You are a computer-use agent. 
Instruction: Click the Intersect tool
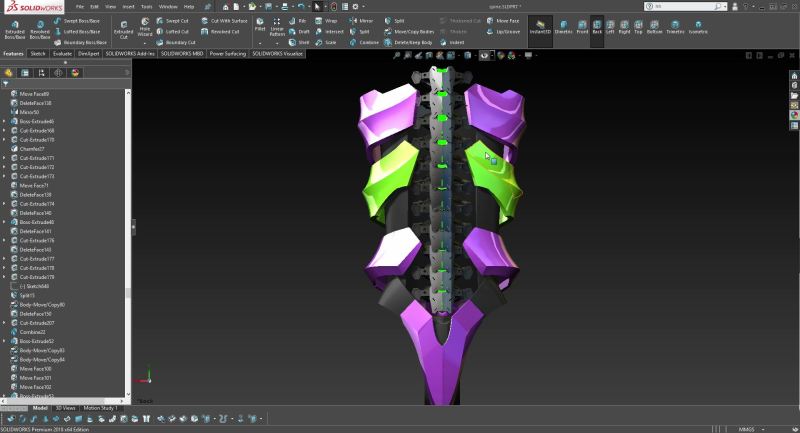[x=330, y=32]
